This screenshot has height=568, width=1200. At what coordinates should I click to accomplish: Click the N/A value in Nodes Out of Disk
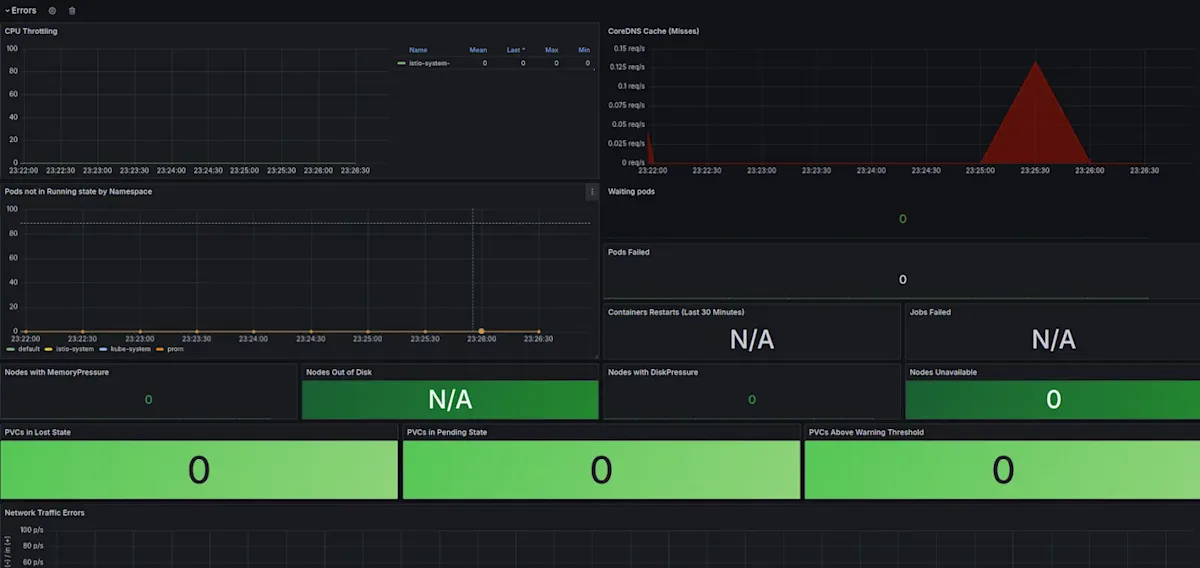450,400
